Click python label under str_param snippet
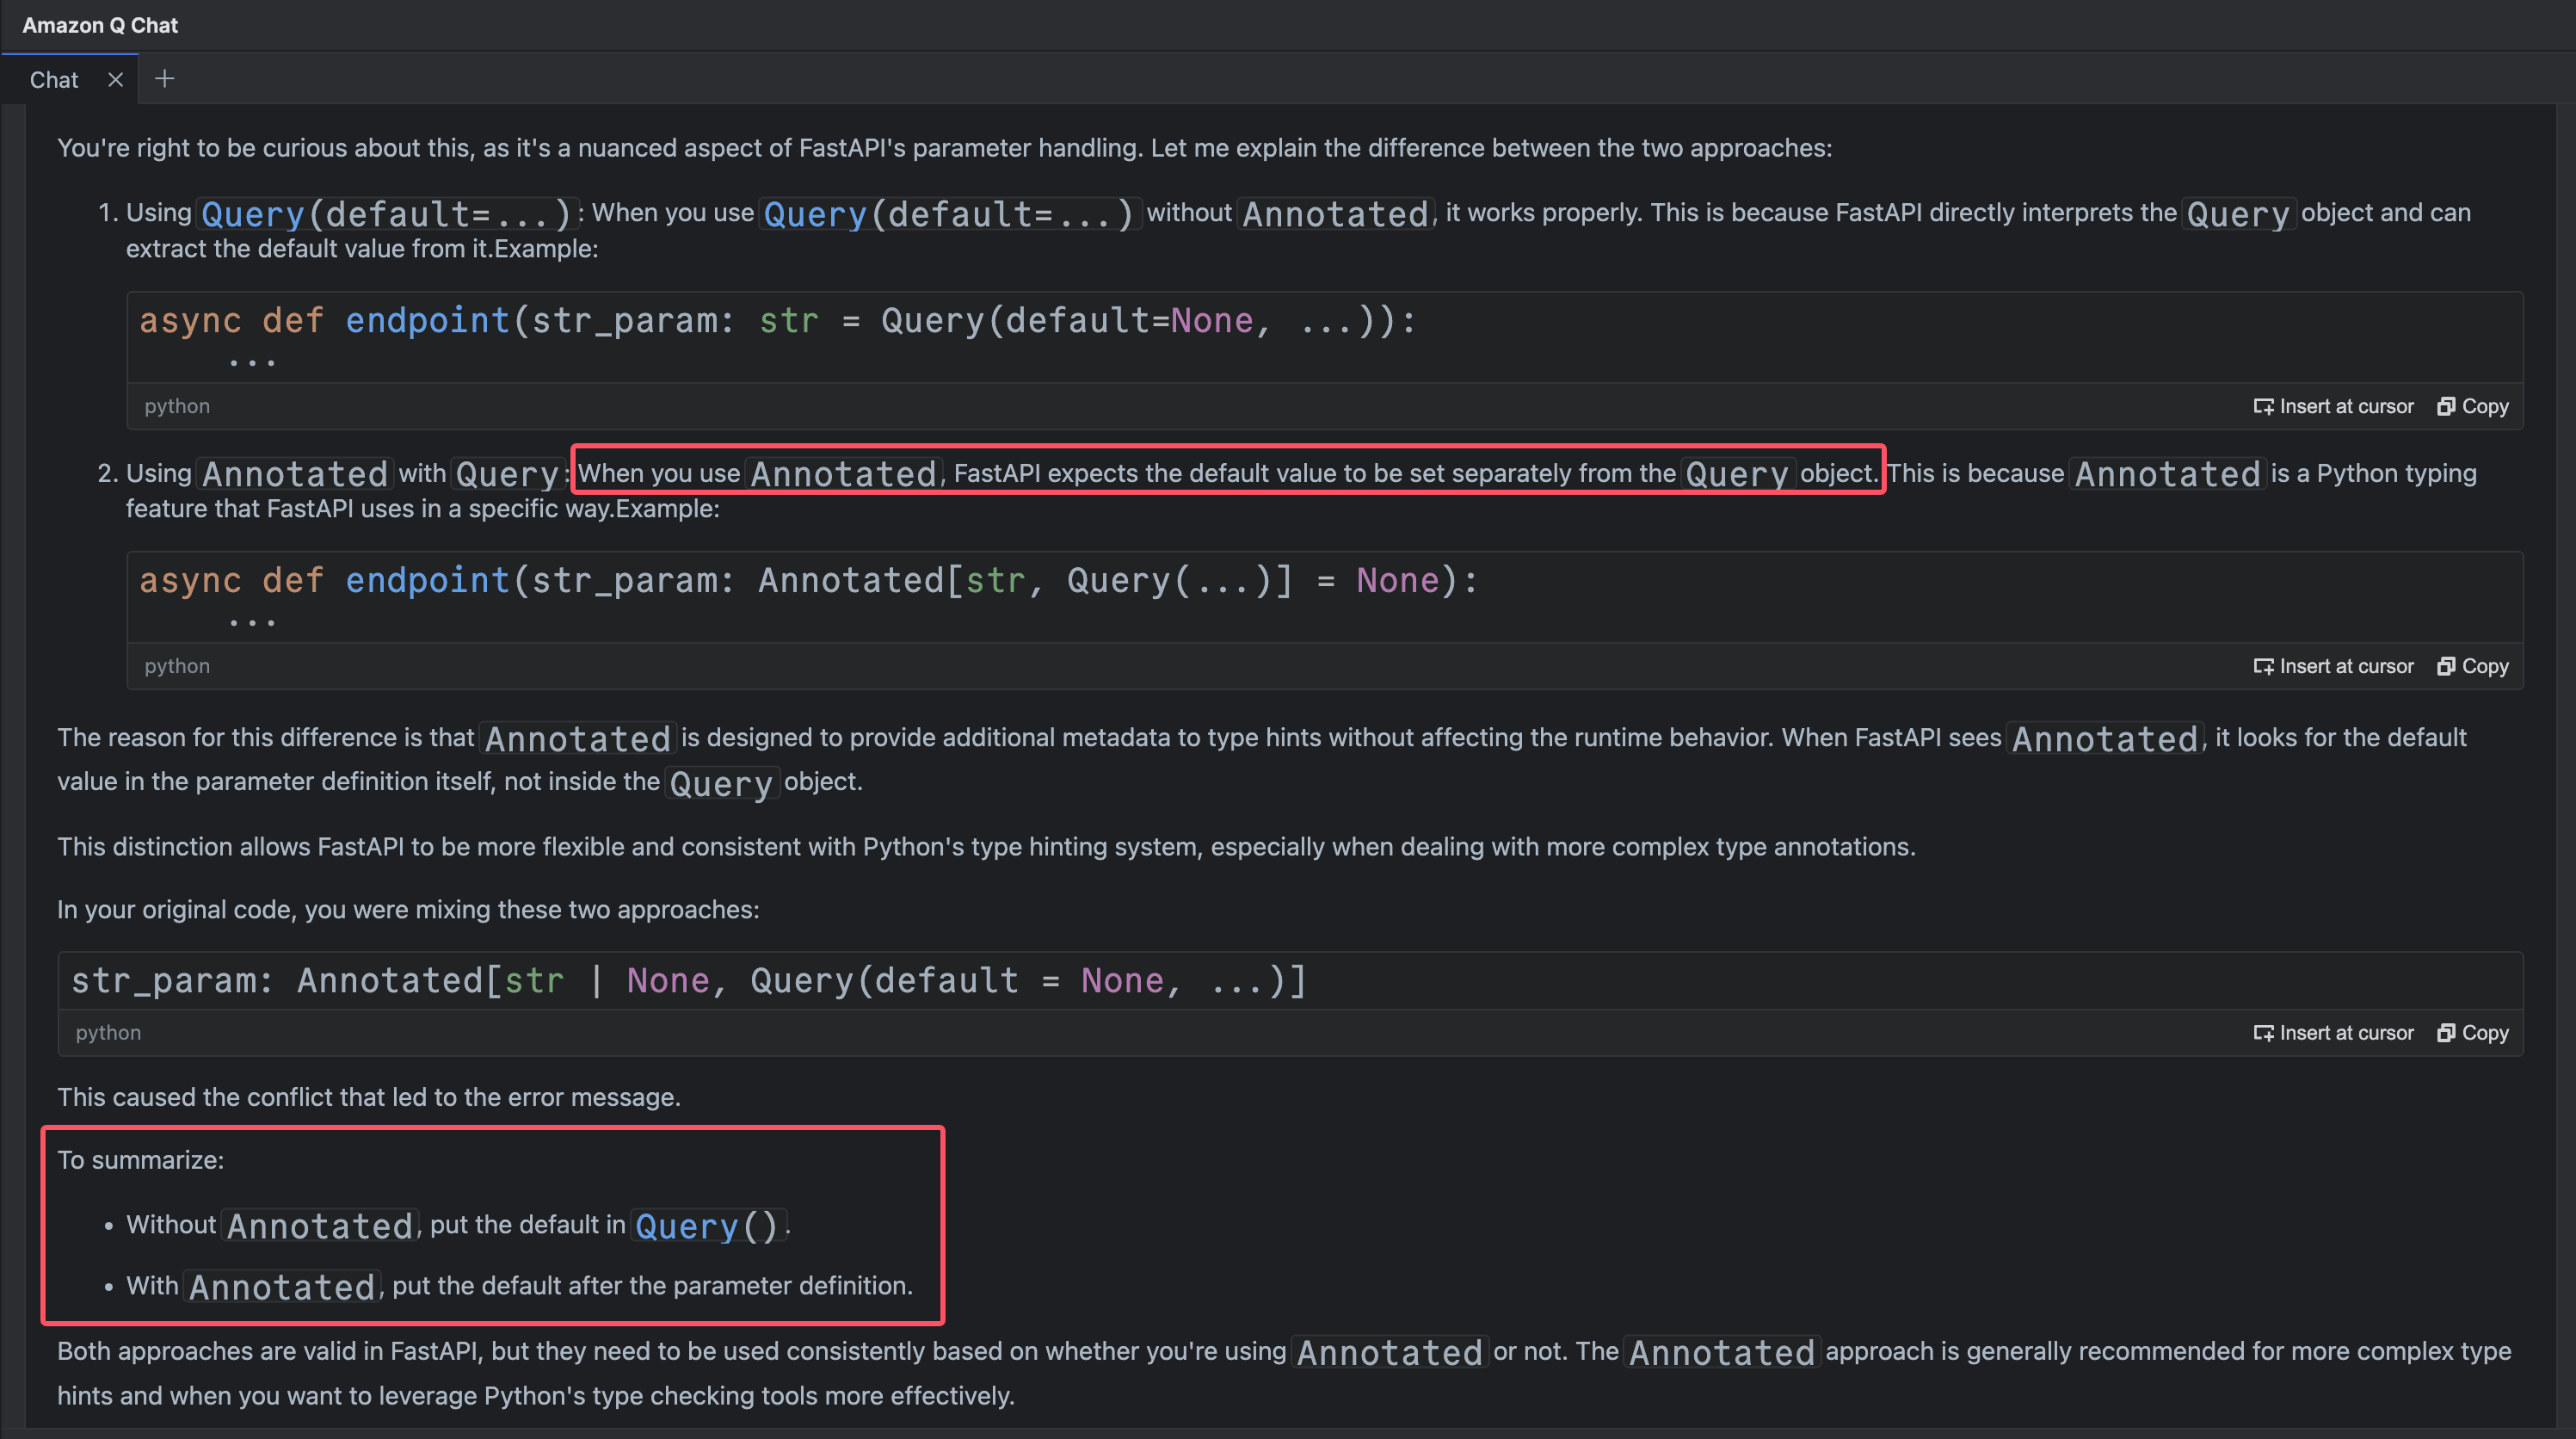2576x1439 pixels. [108, 1032]
